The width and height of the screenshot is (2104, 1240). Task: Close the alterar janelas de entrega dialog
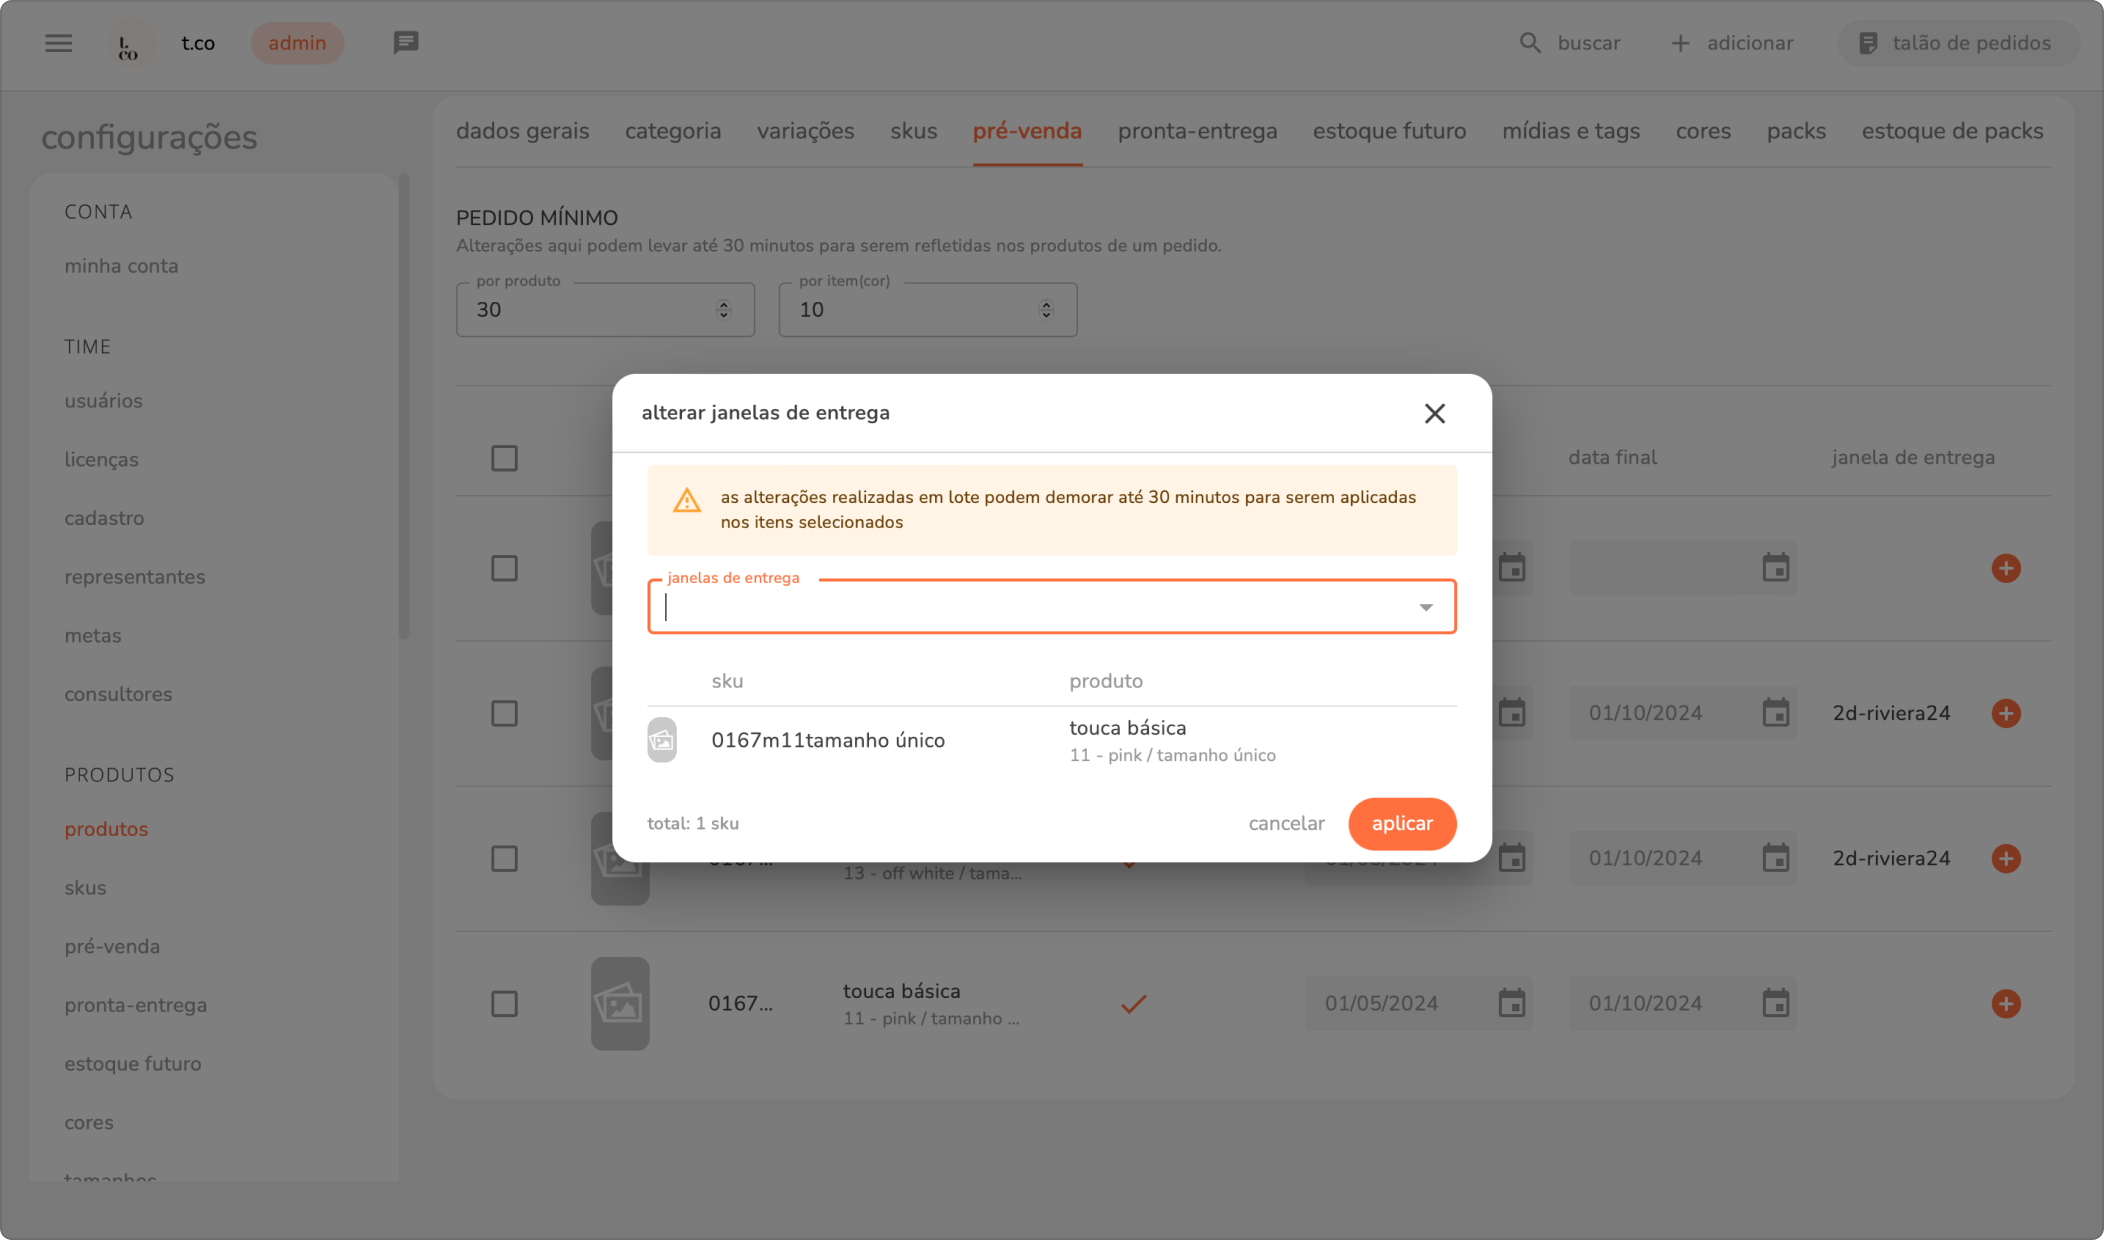1434,413
